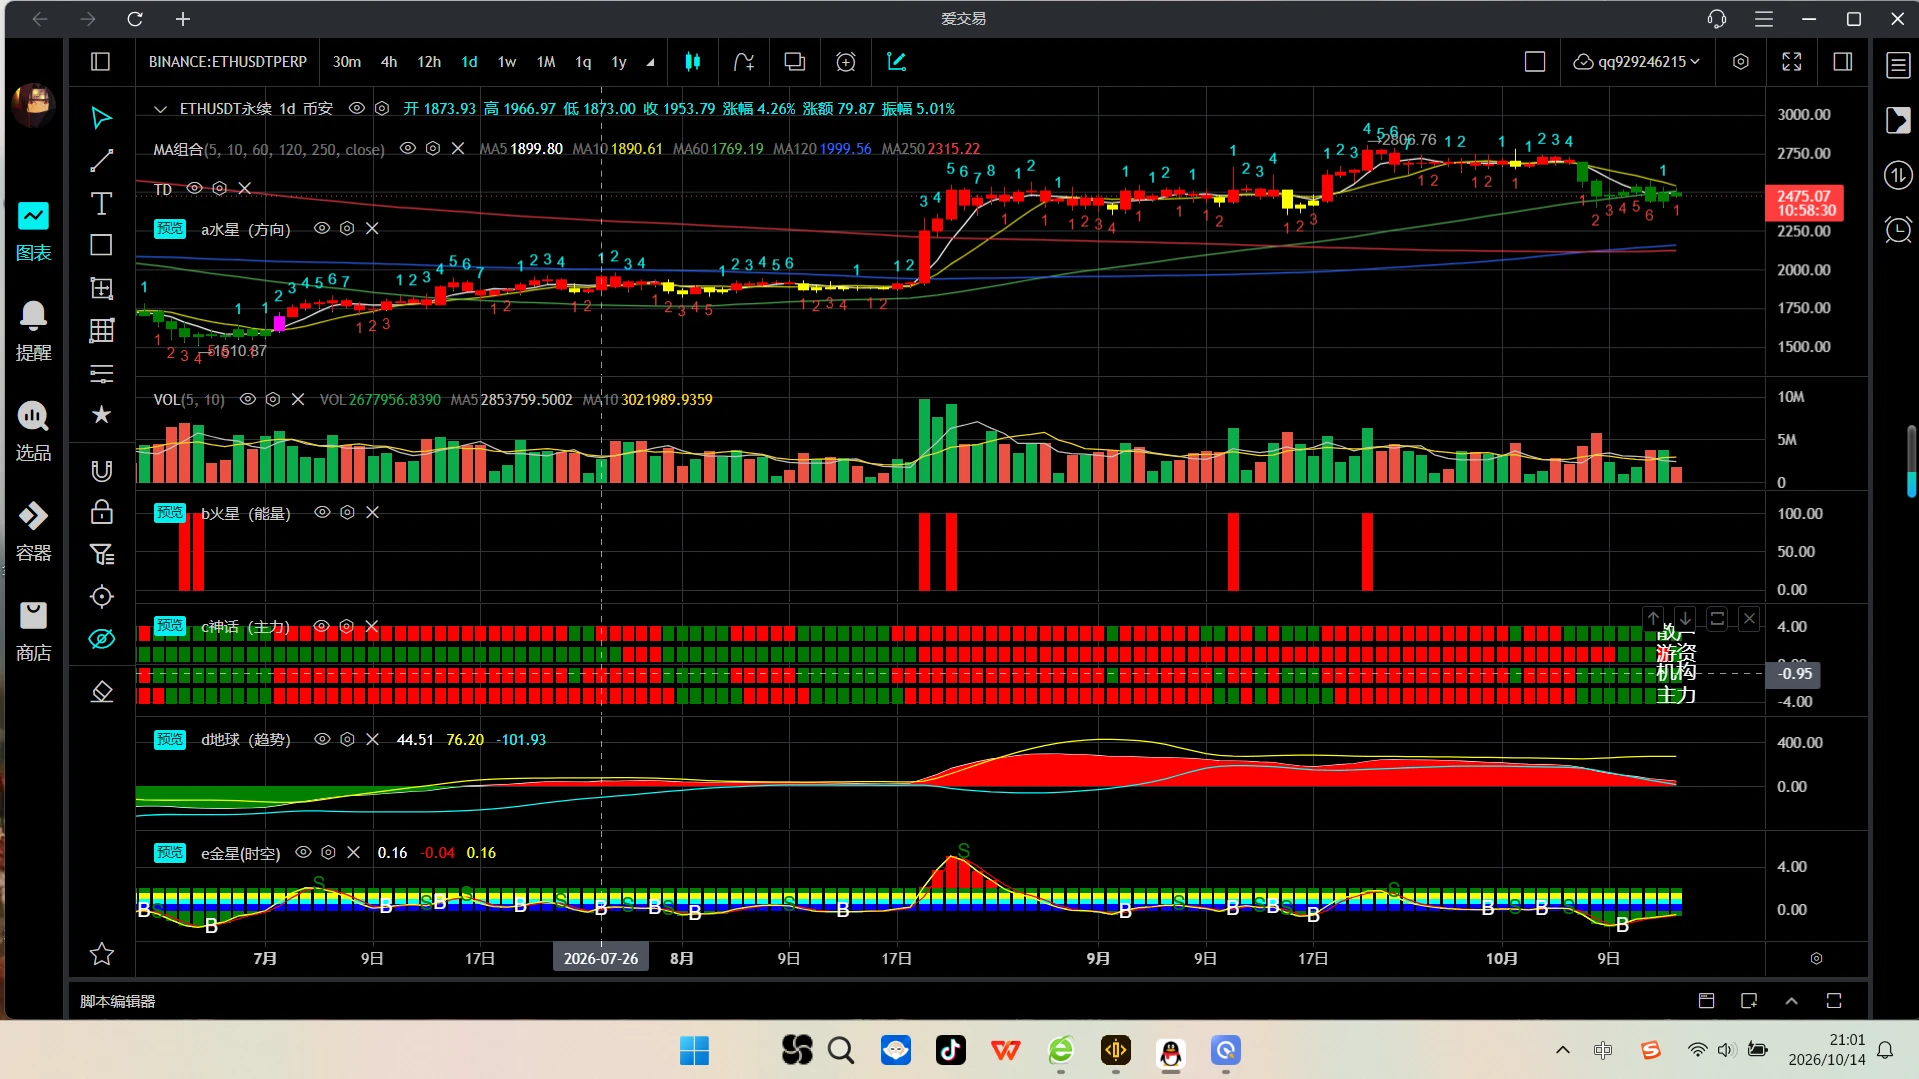Switch to the 1w timeframe

[507, 62]
